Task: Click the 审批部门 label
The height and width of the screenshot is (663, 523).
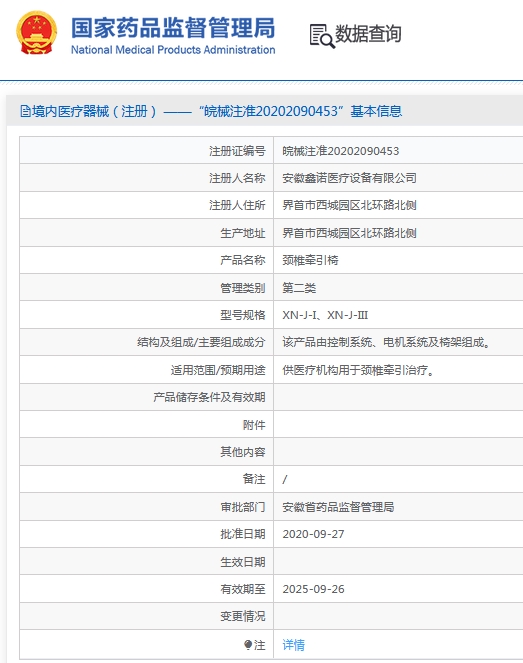Action: [243, 507]
